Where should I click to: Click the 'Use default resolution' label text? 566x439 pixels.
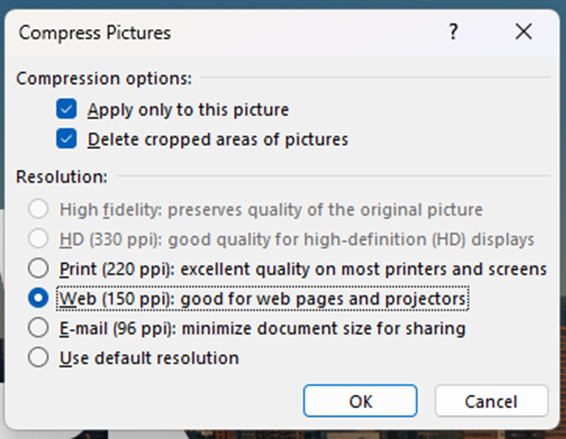tap(149, 358)
